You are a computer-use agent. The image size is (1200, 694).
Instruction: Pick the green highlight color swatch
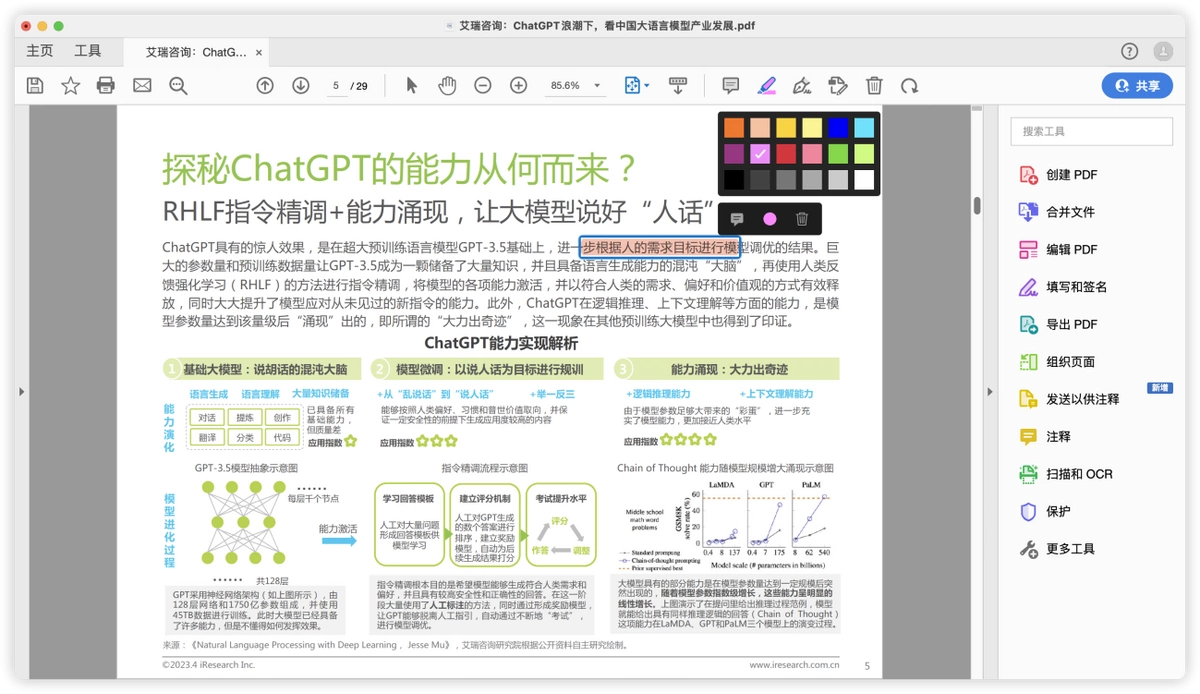[838, 154]
